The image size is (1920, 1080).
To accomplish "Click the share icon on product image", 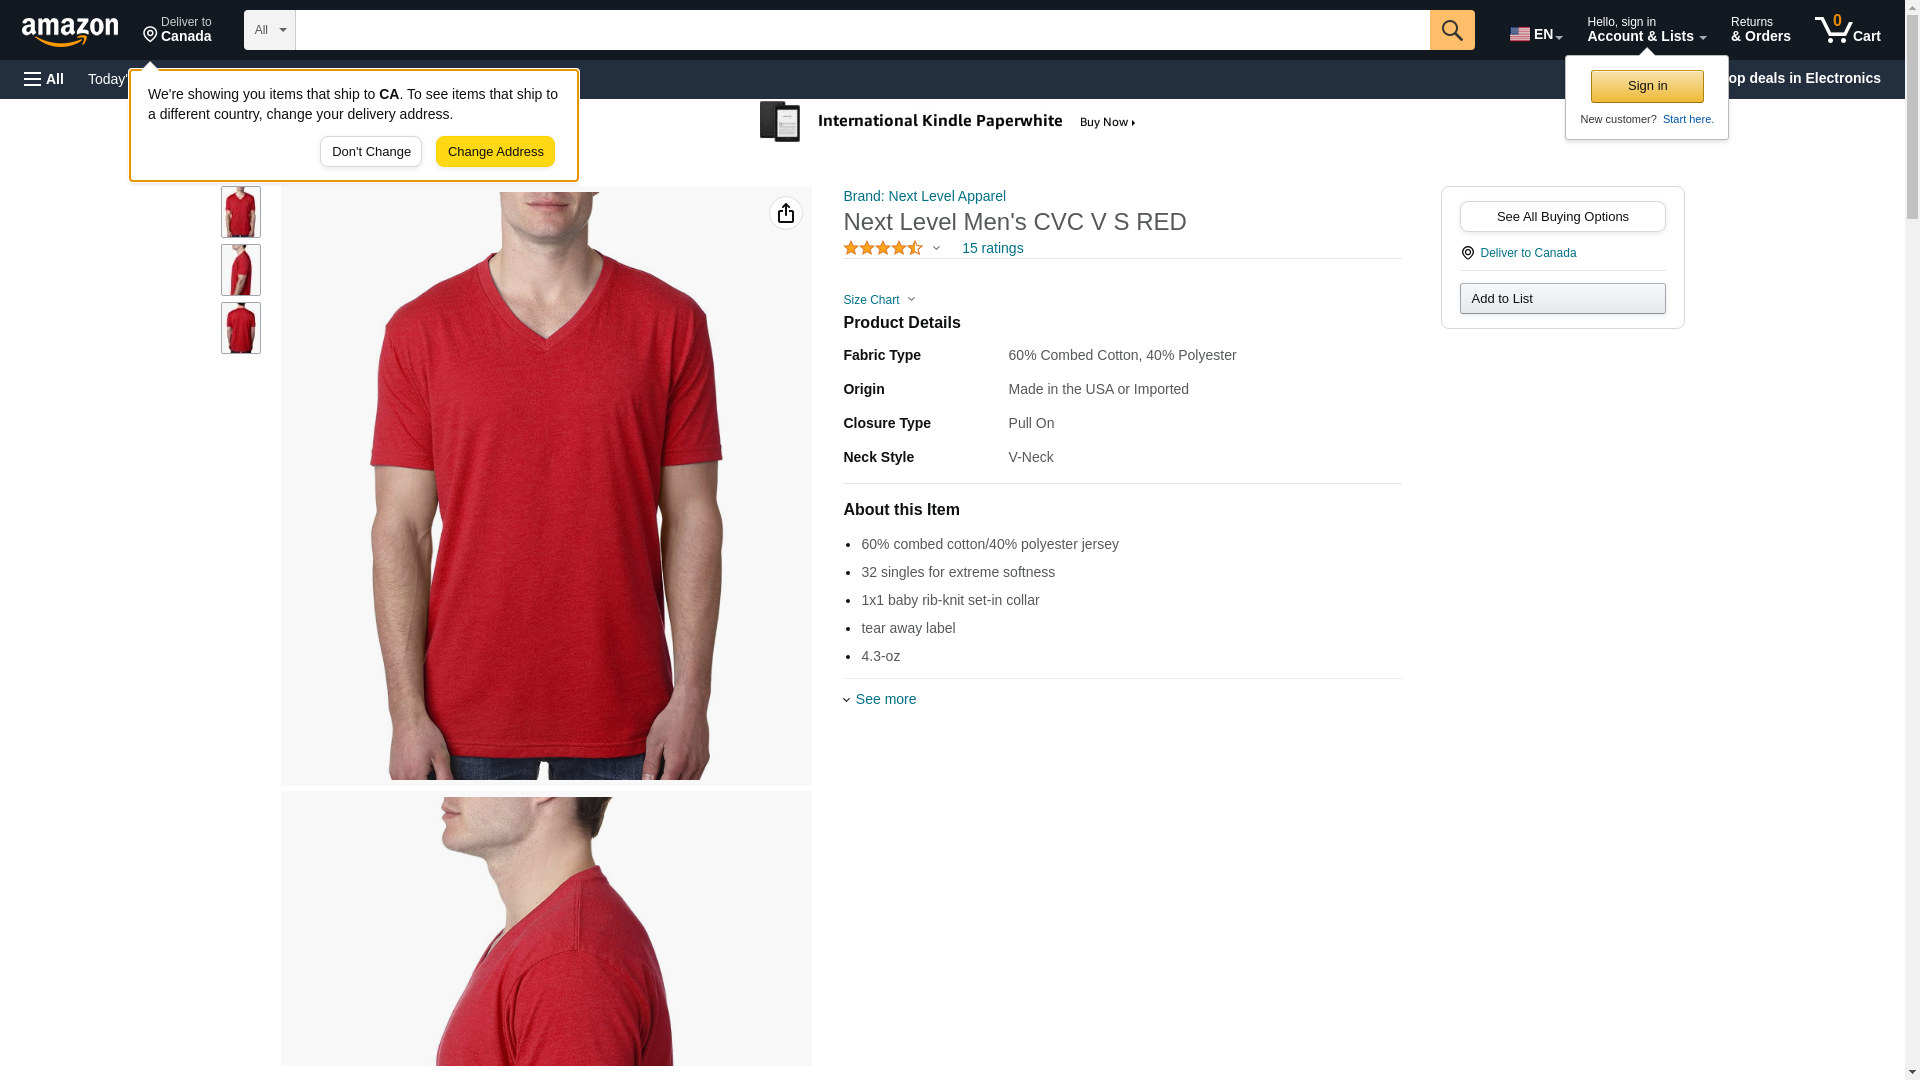I will 786,213.
